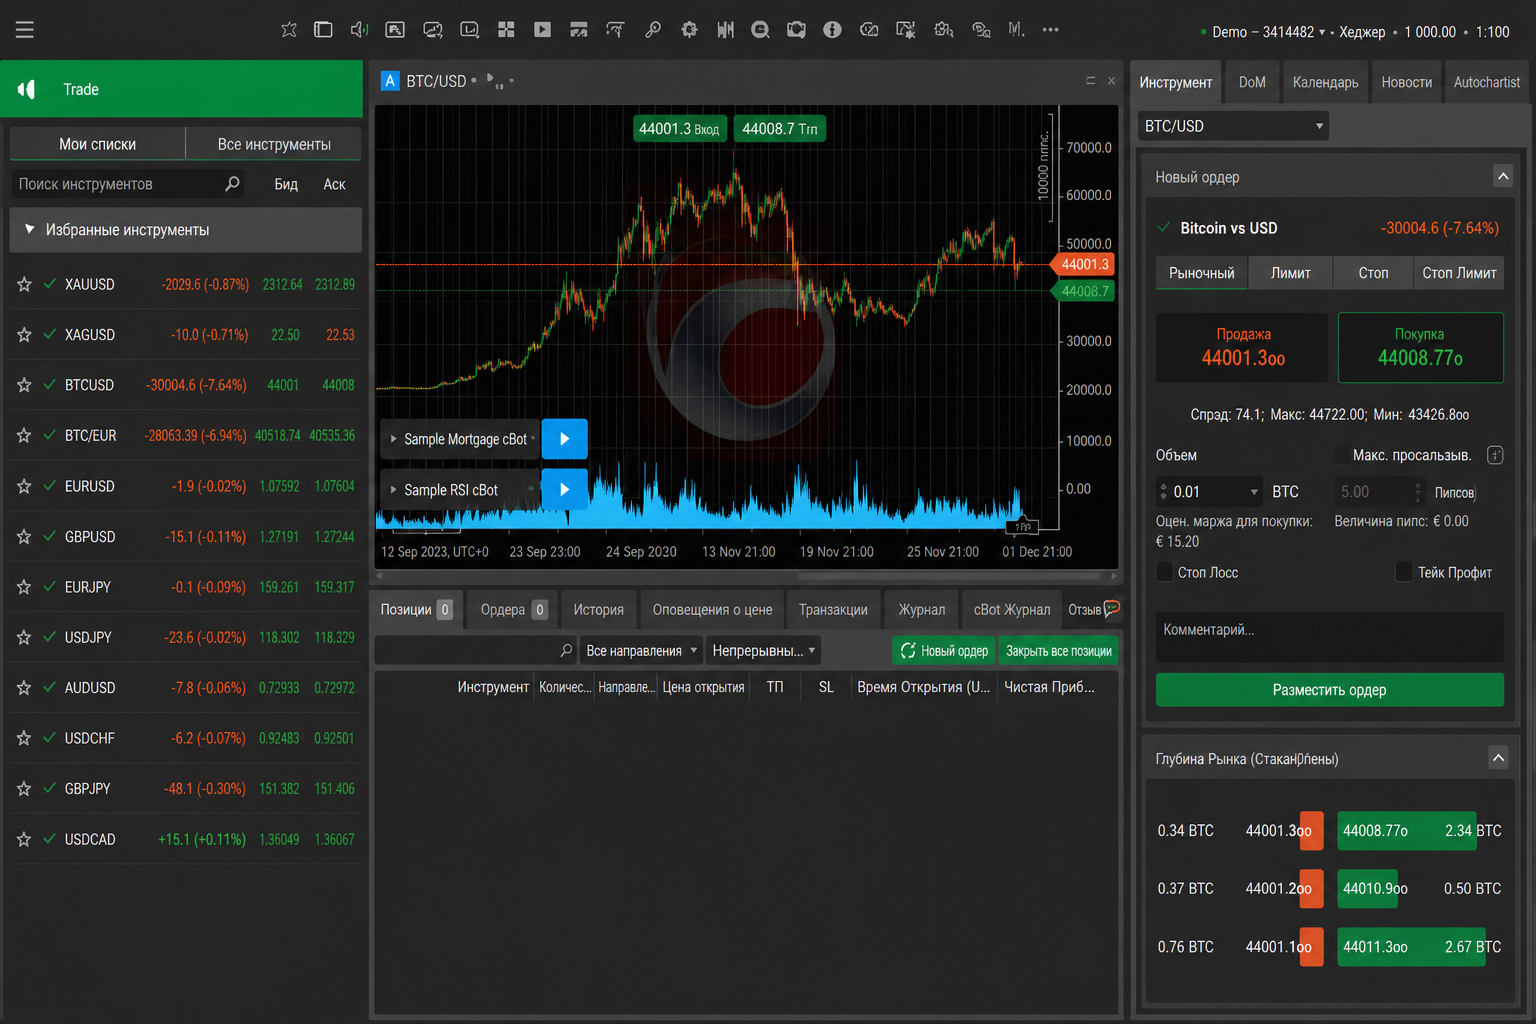Select the Лимит order type tab
The image size is (1536, 1024).
tap(1290, 273)
